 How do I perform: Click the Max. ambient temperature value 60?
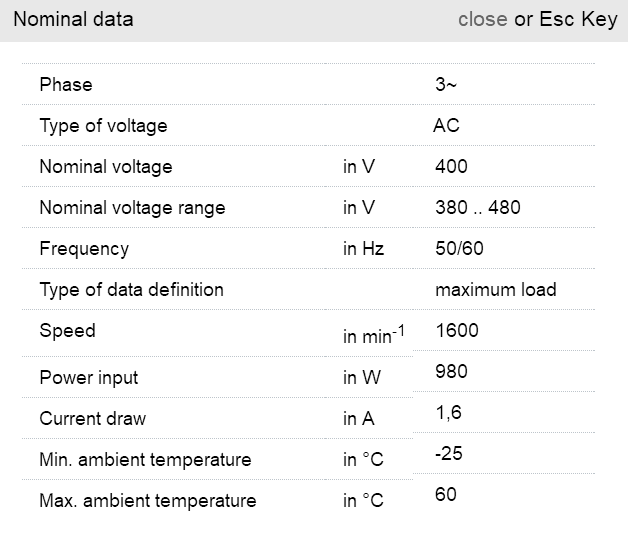[446, 494]
